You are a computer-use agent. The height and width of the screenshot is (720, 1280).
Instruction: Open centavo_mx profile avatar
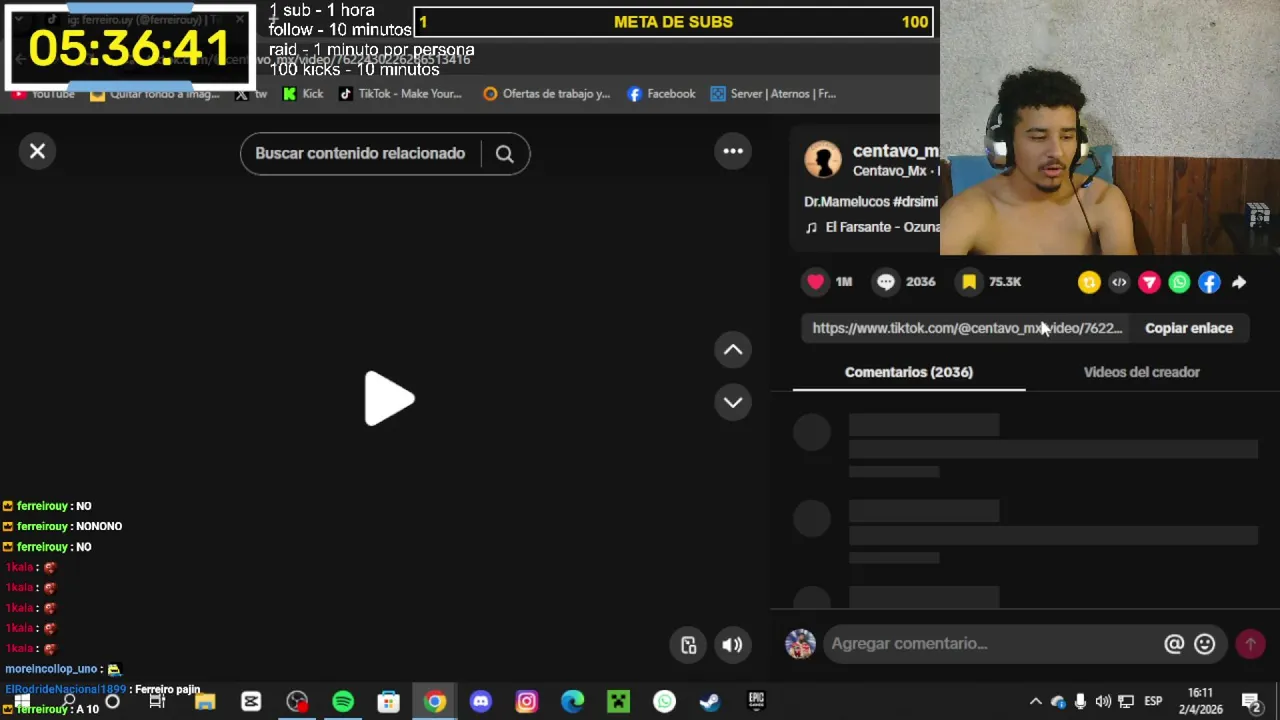click(823, 160)
